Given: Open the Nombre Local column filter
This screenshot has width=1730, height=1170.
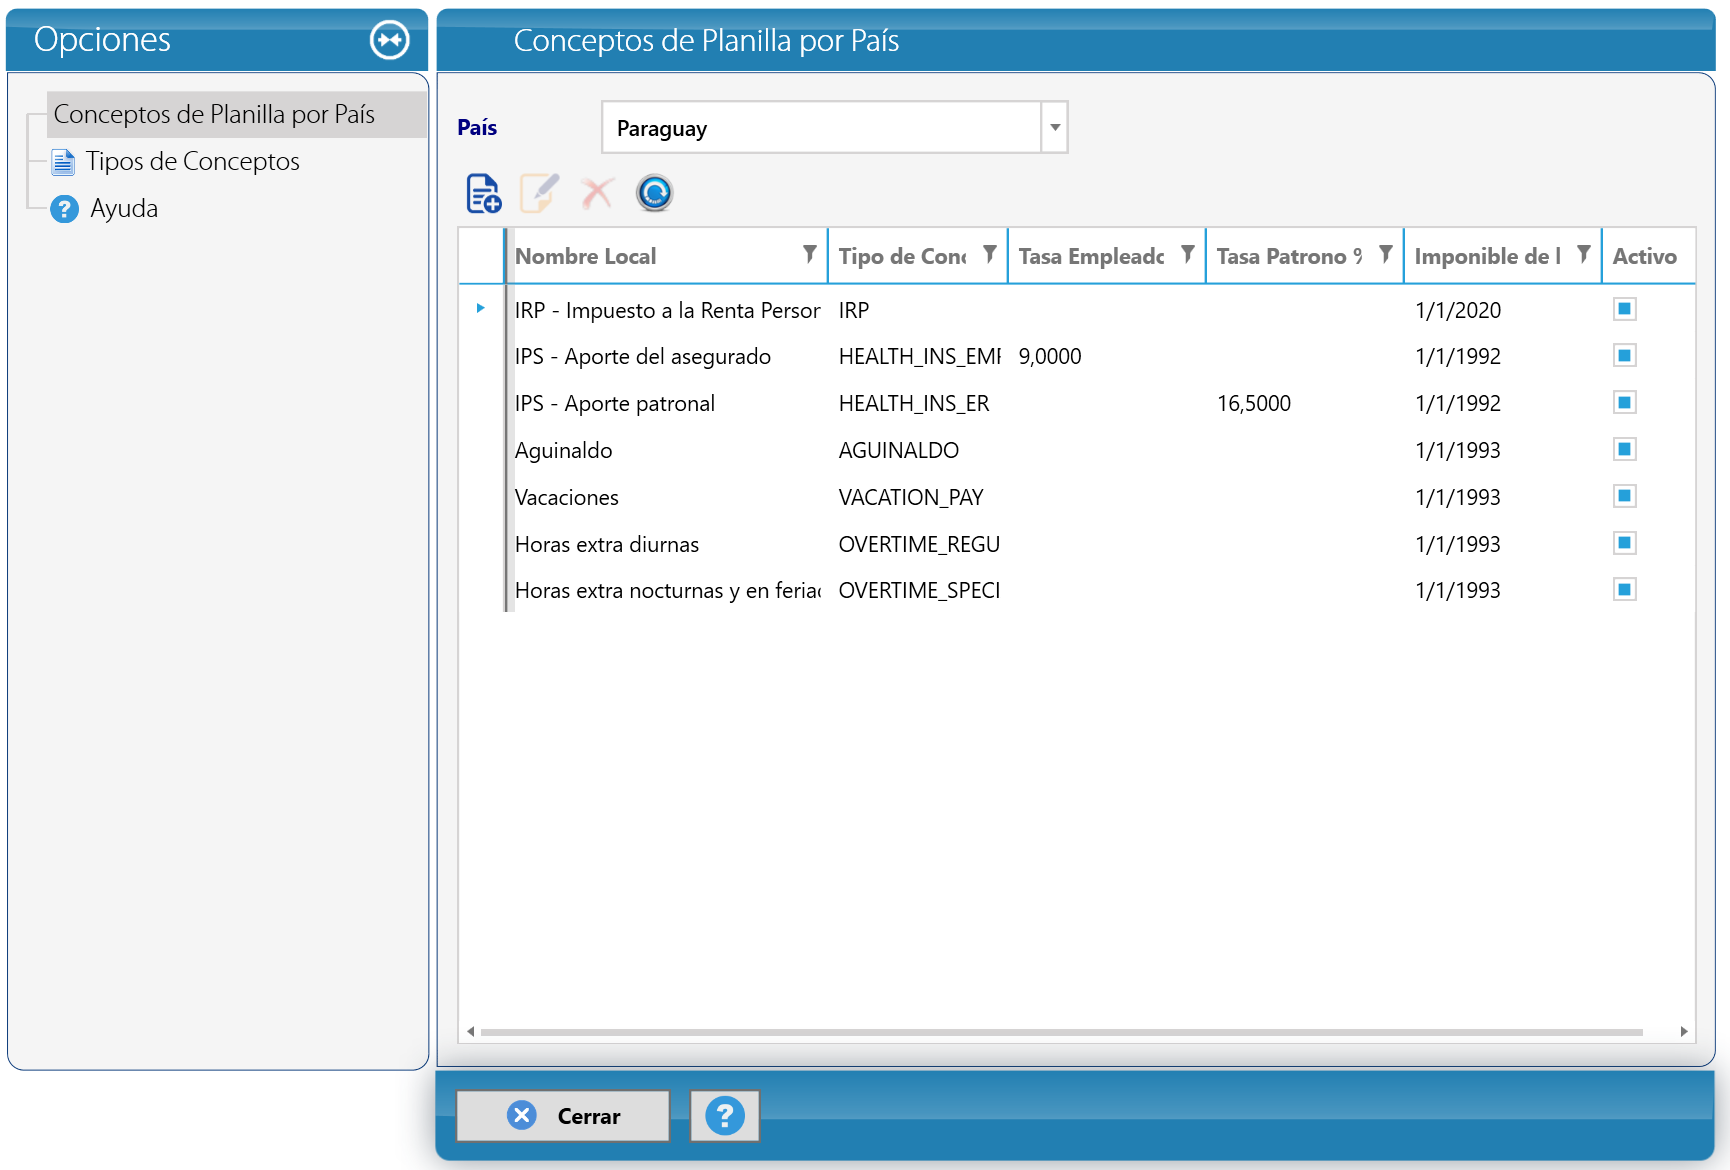Looking at the screenshot, I should pyautogui.click(x=810, y=254).
